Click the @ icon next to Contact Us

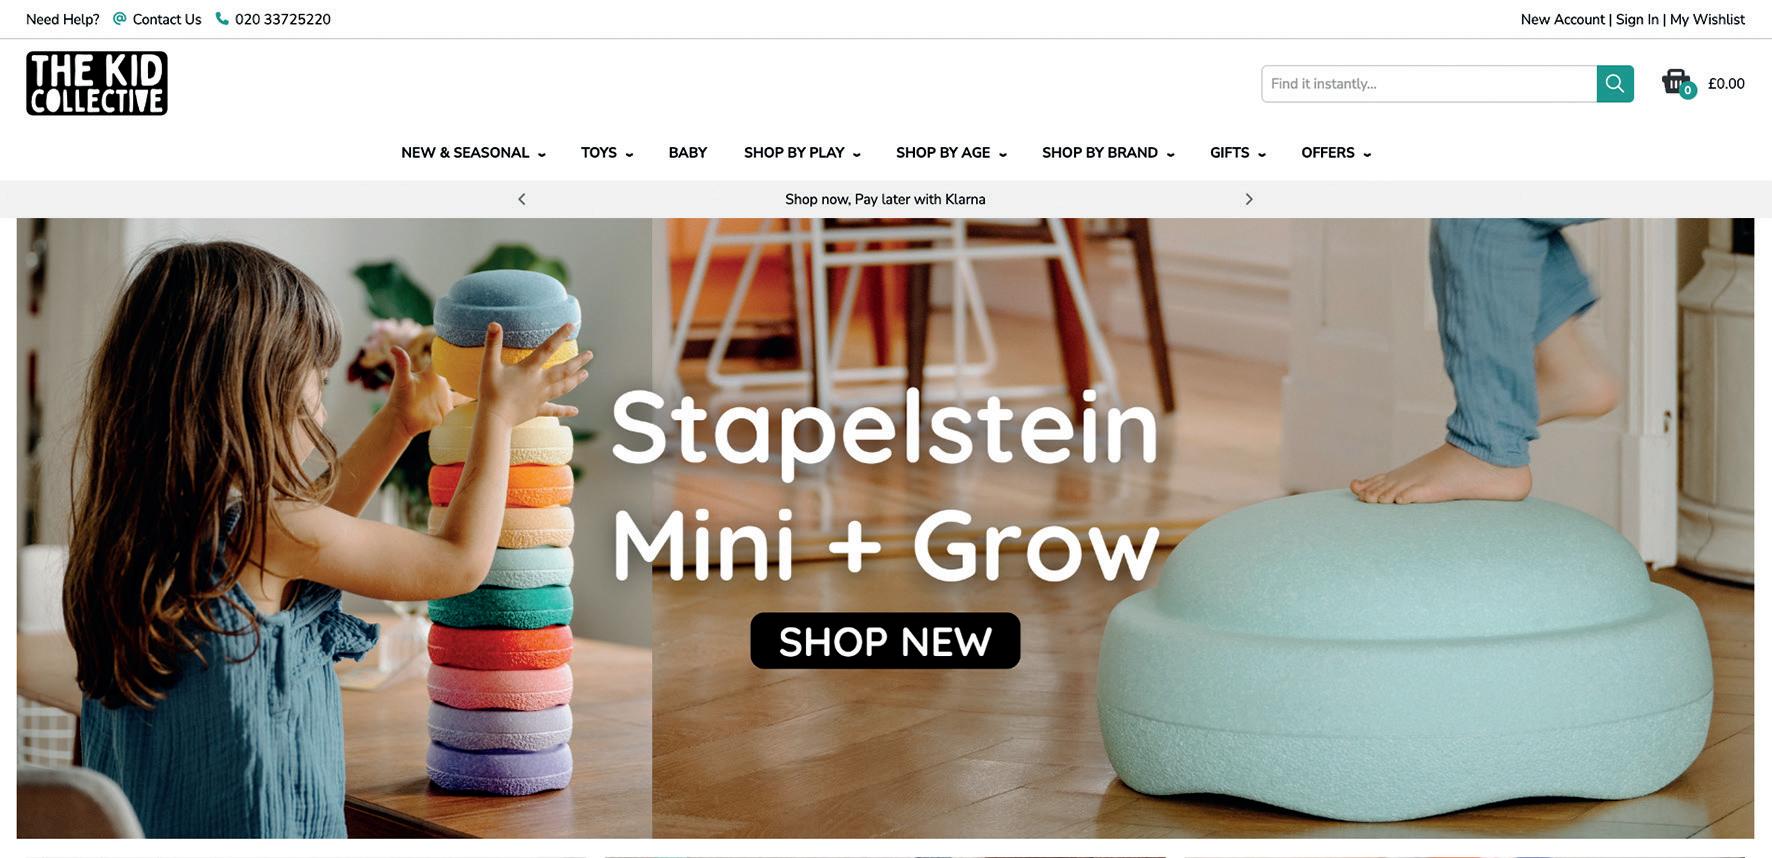[x=120, y=19]
